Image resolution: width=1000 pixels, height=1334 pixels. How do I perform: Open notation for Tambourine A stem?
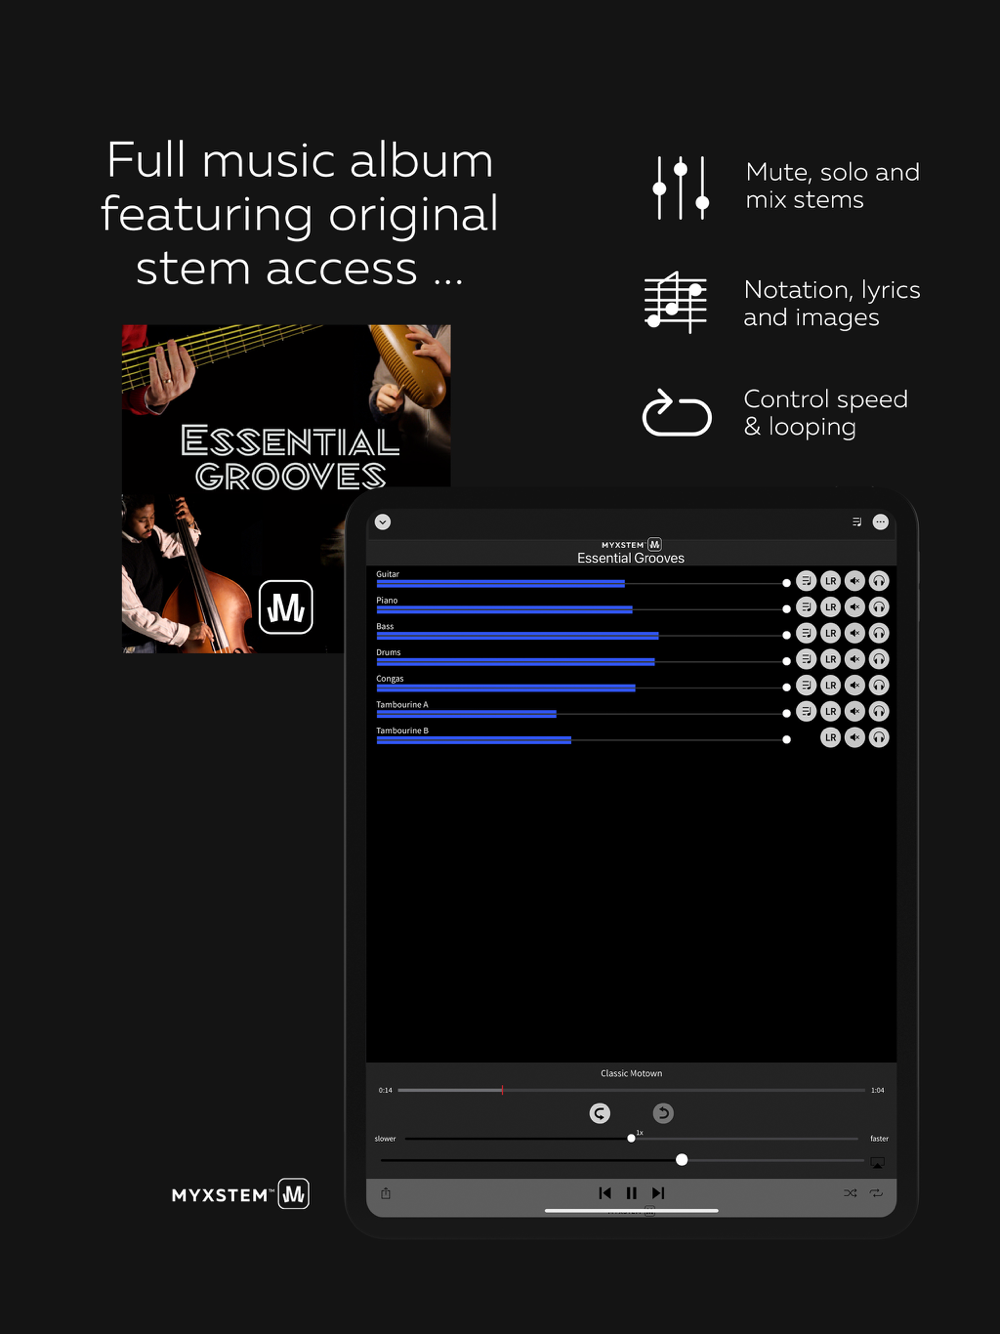click(806, 711)
